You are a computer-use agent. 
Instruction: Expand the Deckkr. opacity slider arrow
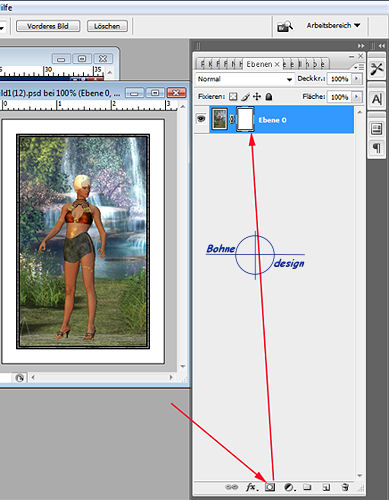coord(357,79)
